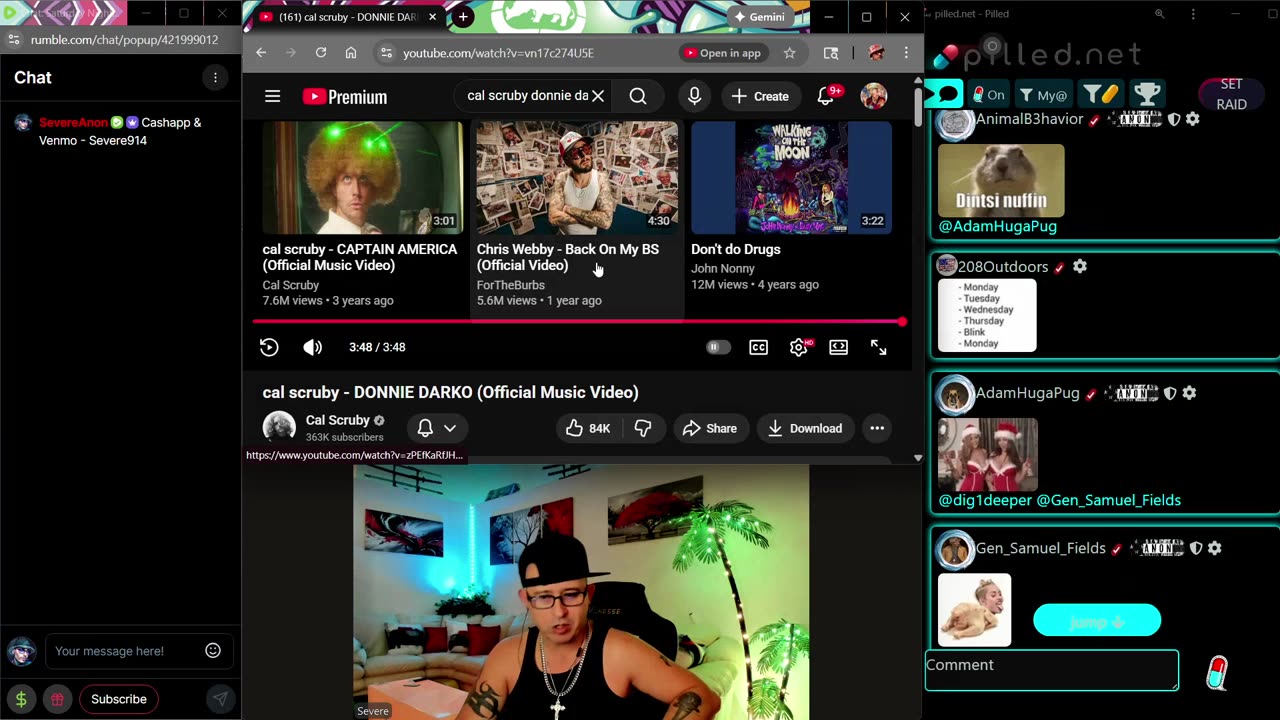Toggle the Pilled pill filter button

pos(1101,95)
